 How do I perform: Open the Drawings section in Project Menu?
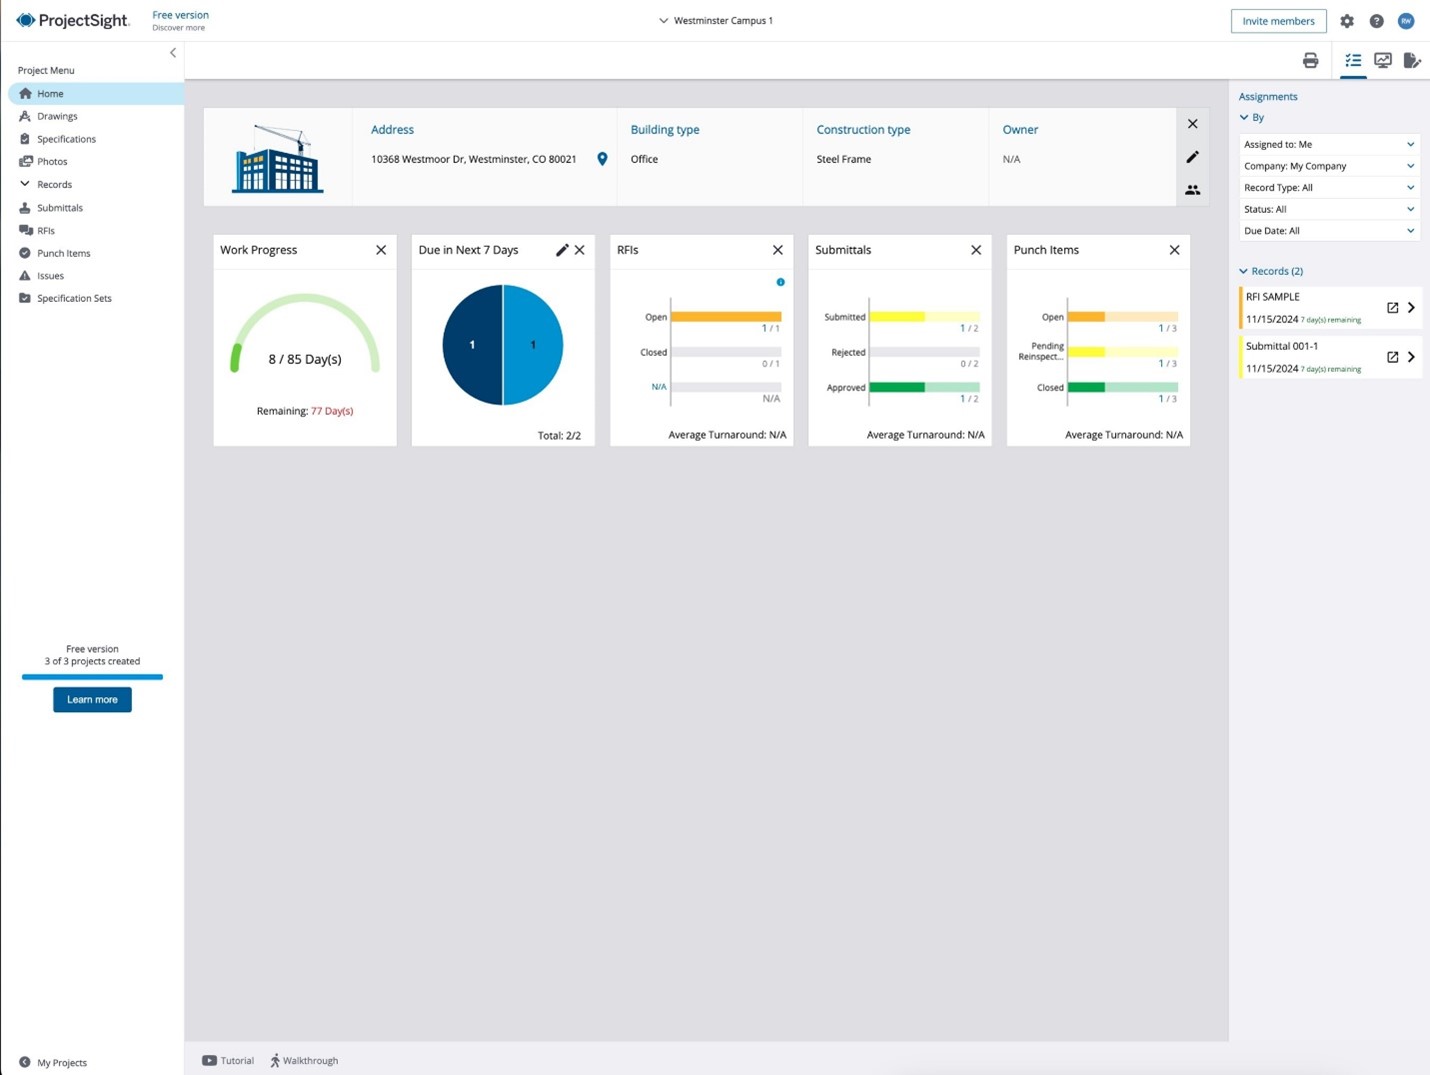pos(57,116)
